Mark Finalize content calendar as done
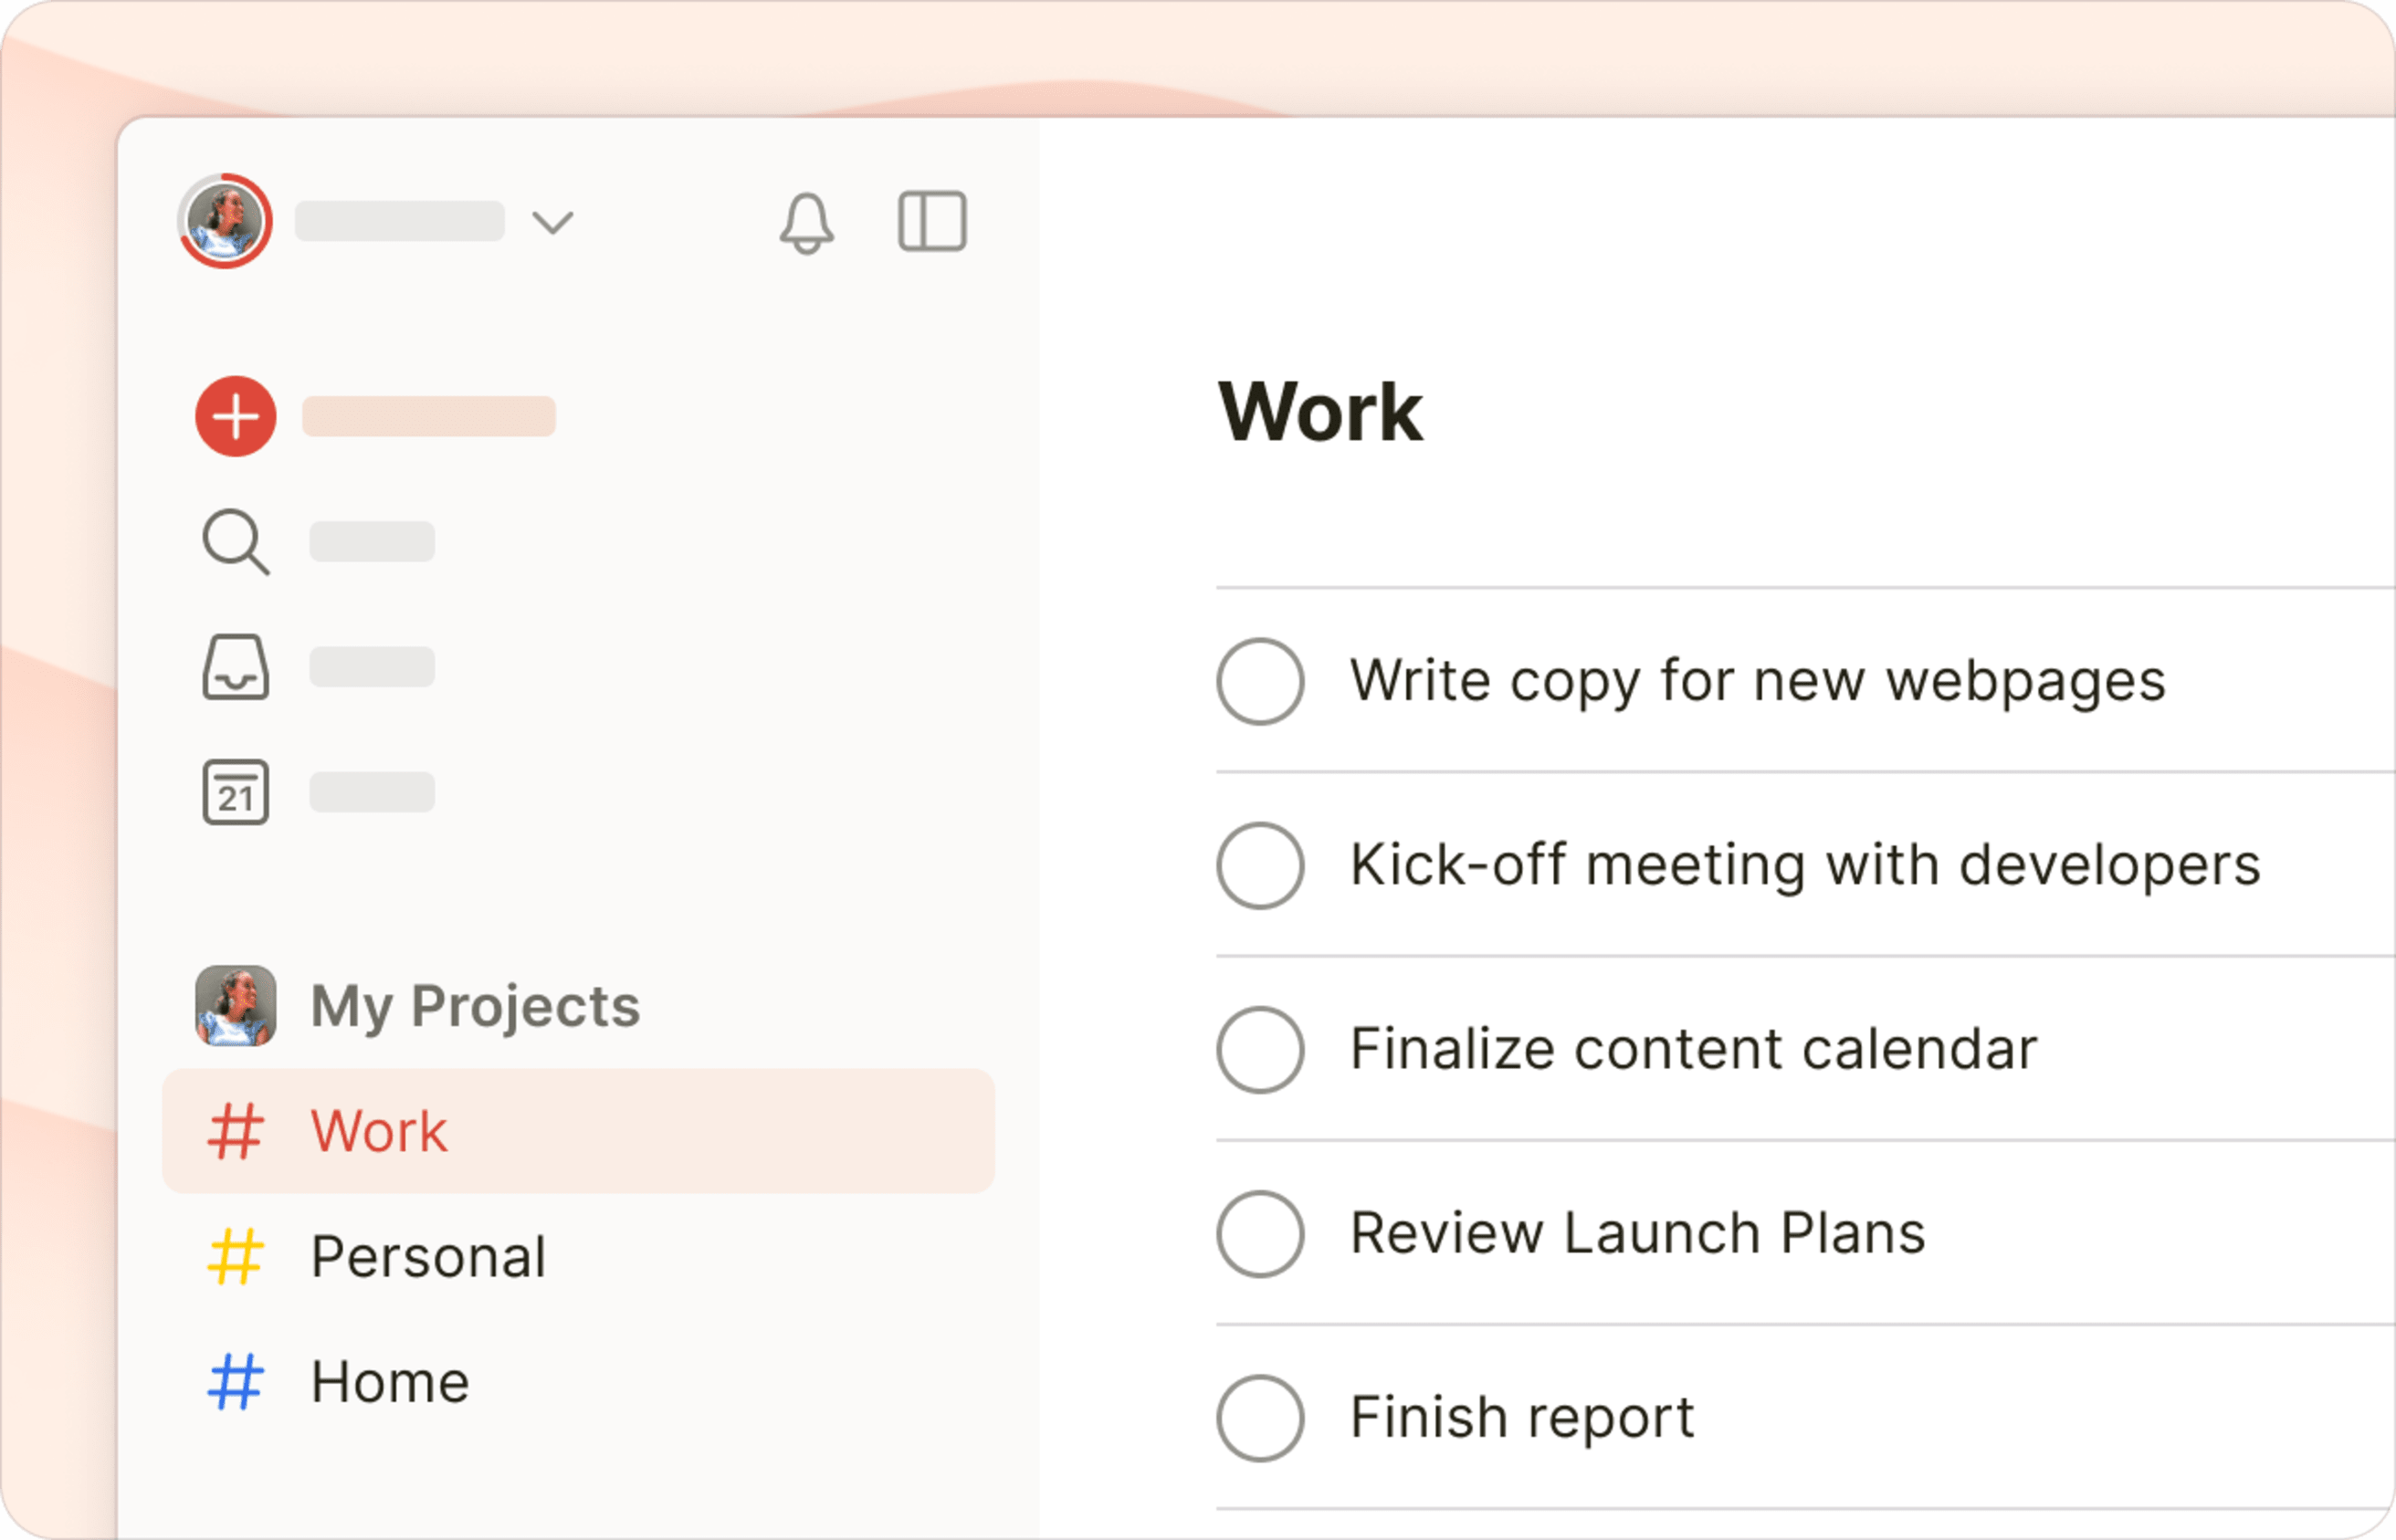 [x=1260, y=1049]
